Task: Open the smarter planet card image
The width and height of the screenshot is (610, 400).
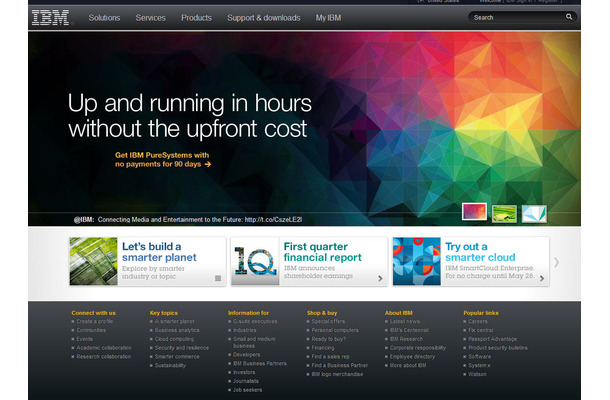Action: coord(93,261)
